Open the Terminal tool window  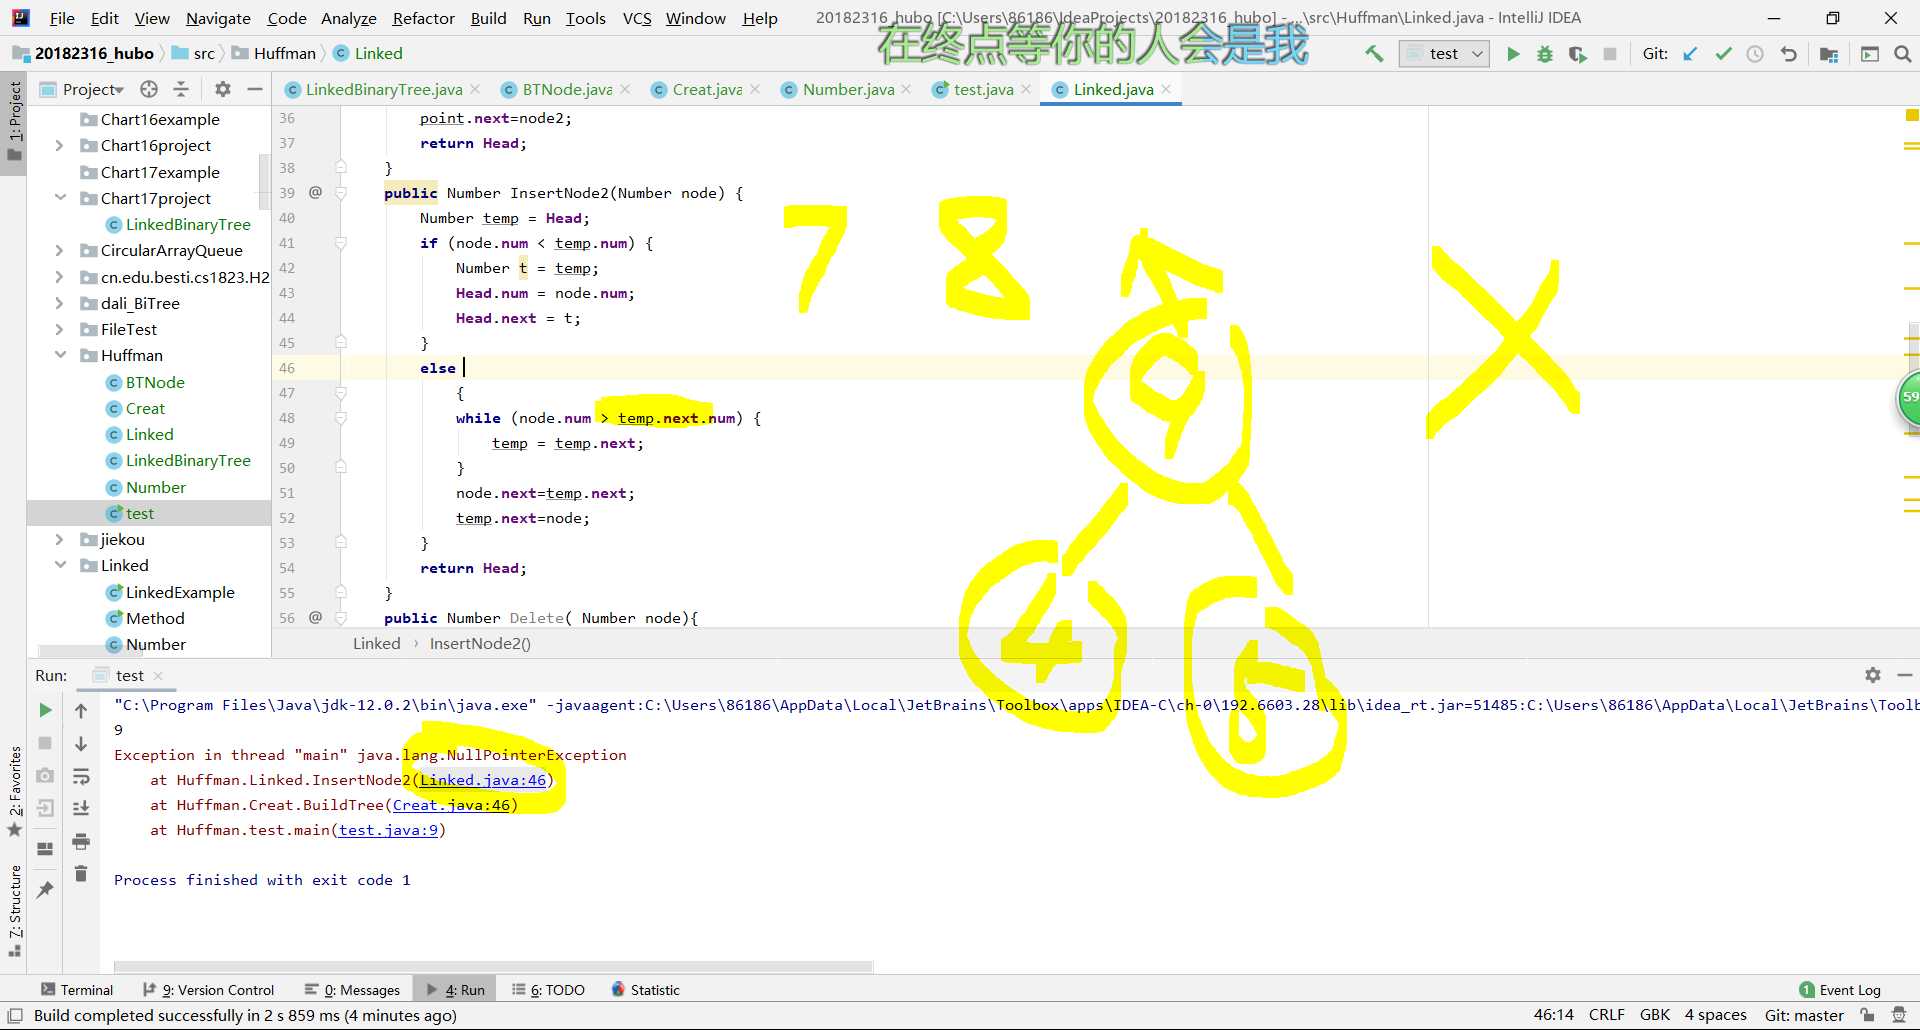click(77, 990)
